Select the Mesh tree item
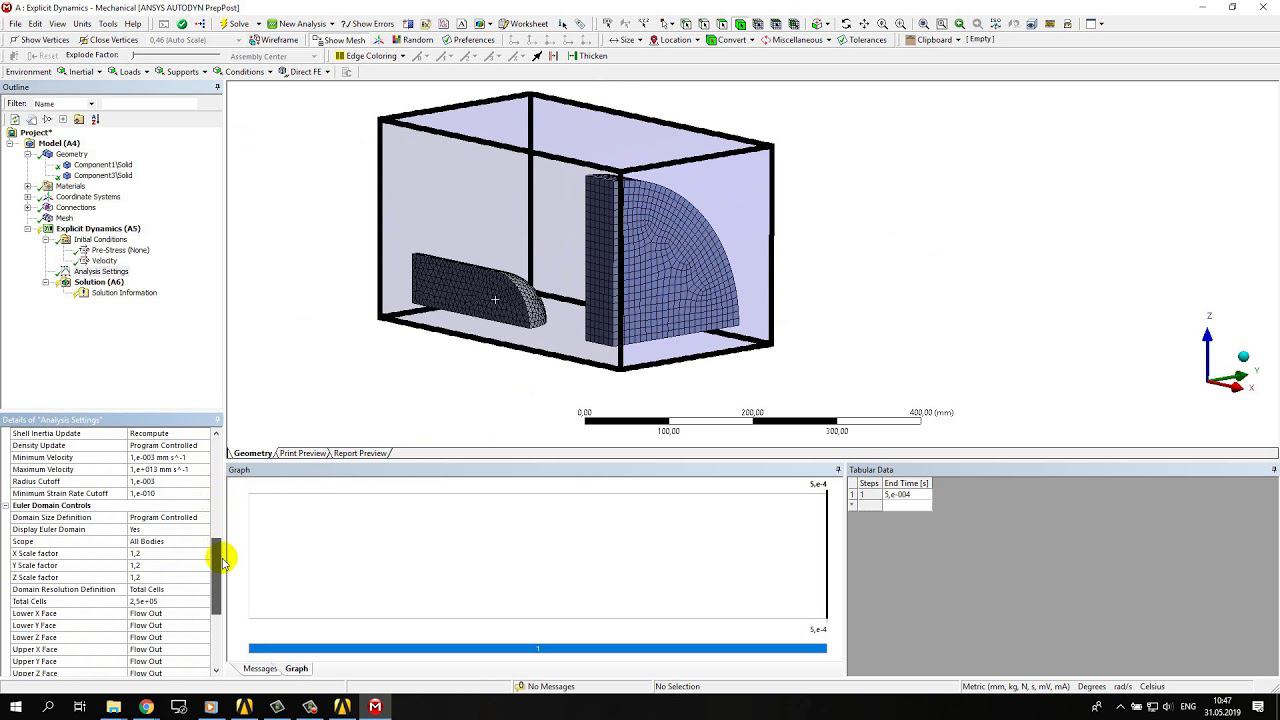 point(64,218)
